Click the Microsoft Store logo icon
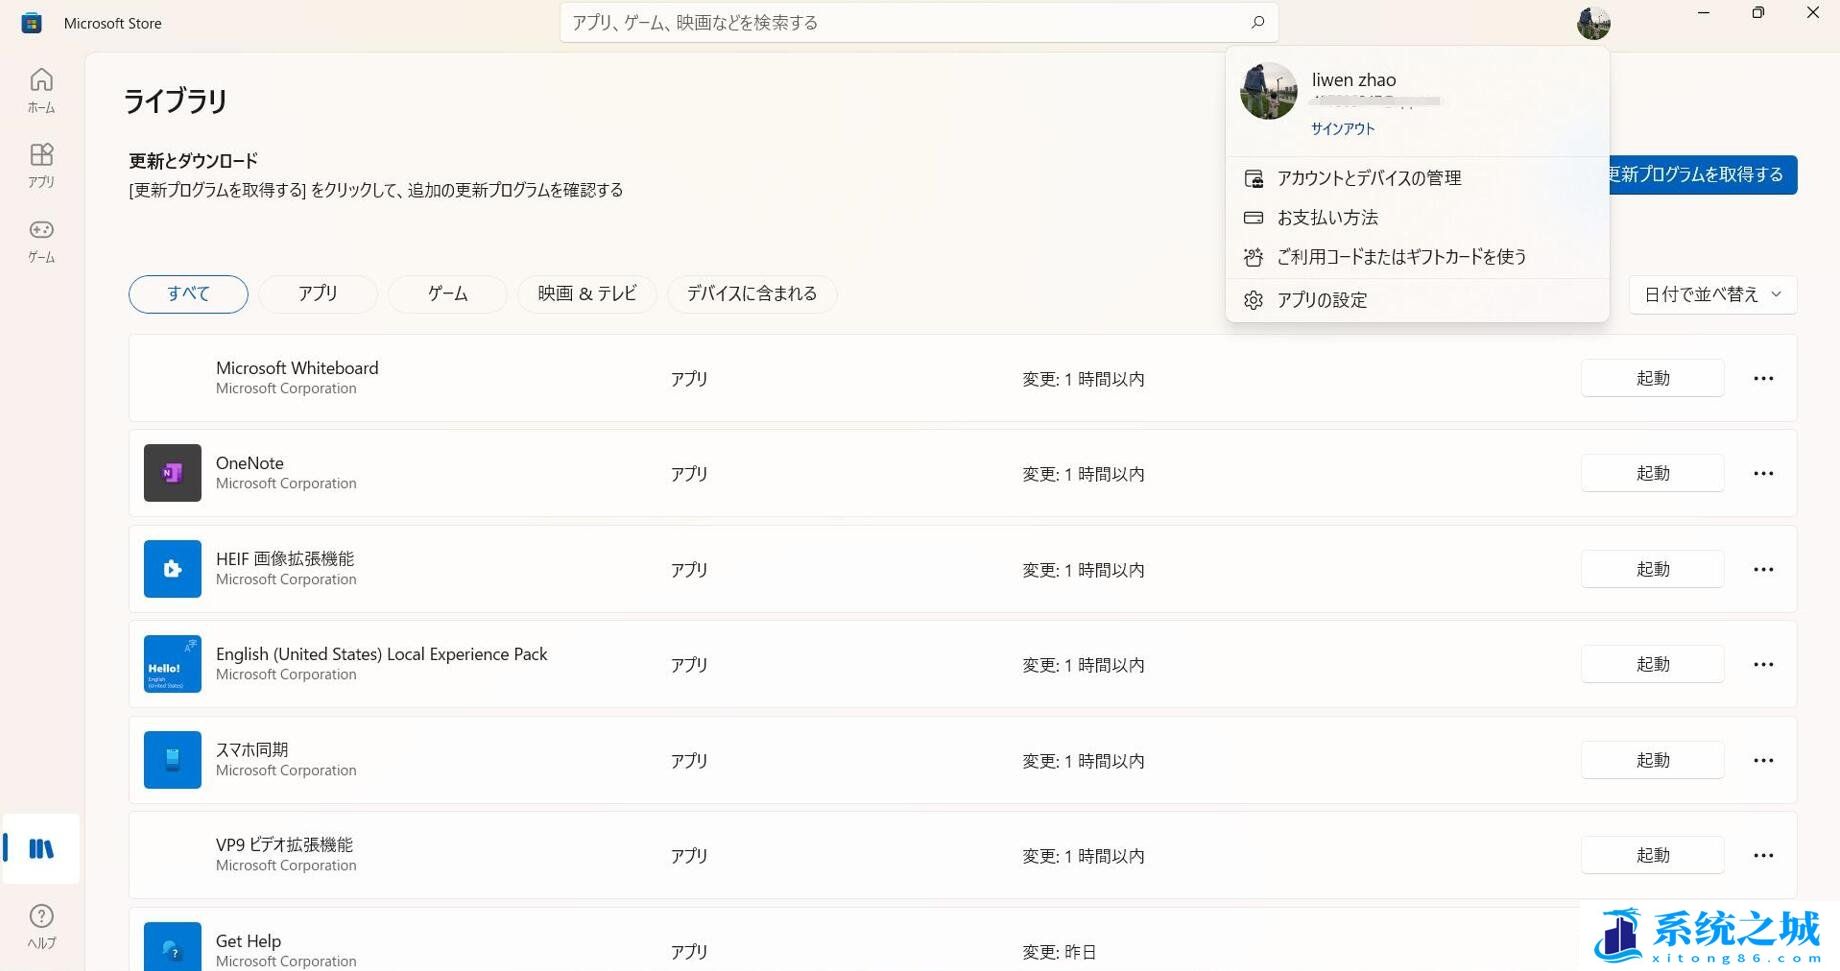The height and width of the screenshot is (971, 1840). tap(31, 22)
